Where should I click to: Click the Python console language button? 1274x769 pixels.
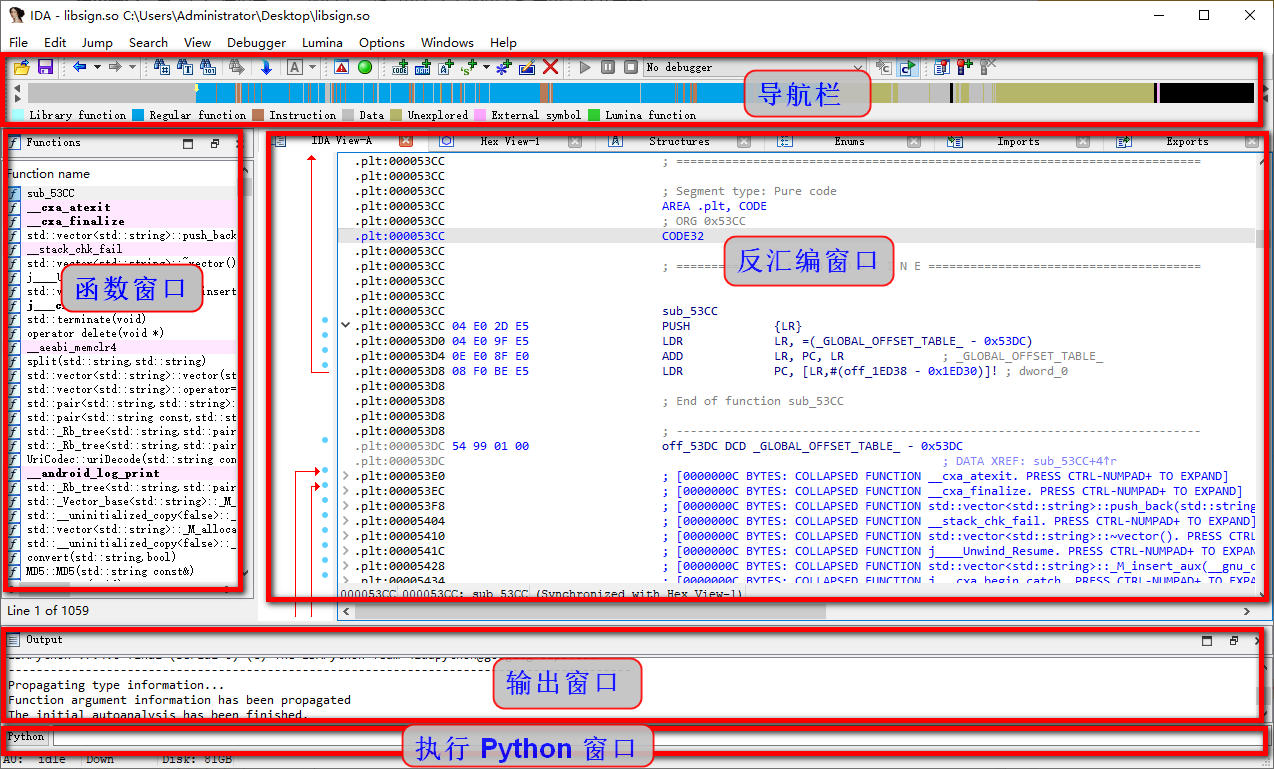pos(27,737)
